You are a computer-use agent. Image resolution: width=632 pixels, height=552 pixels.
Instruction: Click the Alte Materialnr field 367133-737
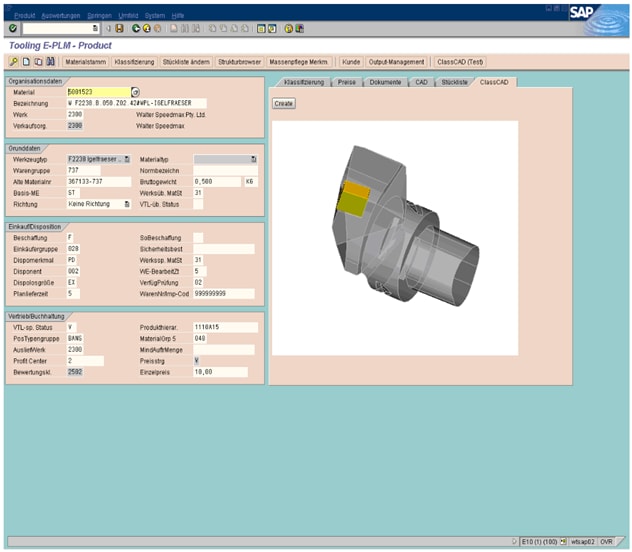99,182
